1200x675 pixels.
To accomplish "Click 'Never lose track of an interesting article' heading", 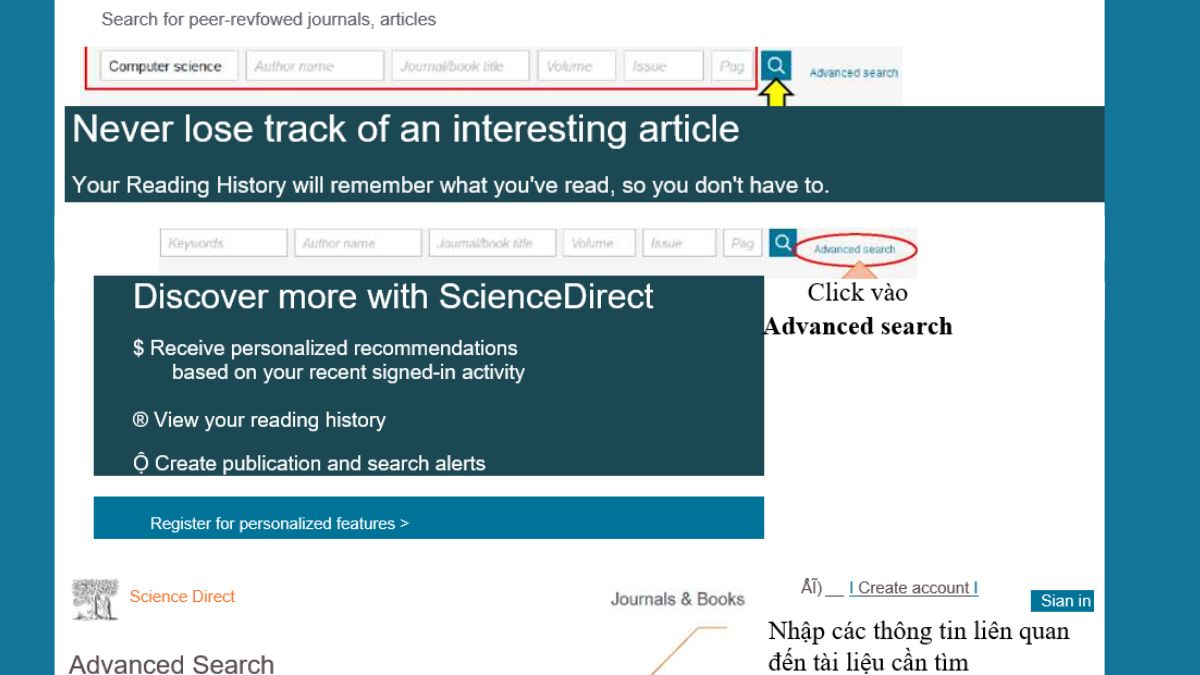I will (406, 129).
